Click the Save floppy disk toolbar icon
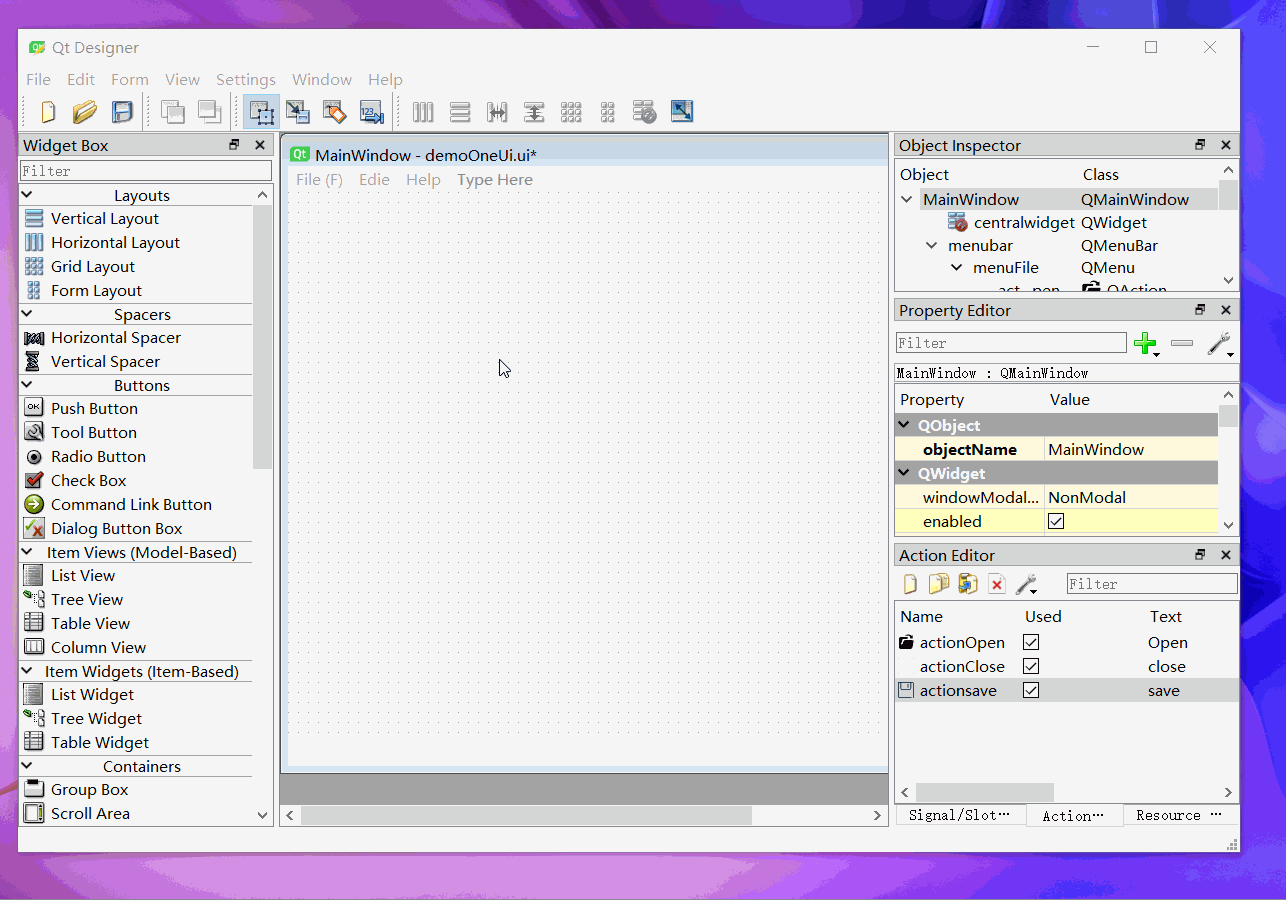1286x900 pixels. click(x=122, y=112)
